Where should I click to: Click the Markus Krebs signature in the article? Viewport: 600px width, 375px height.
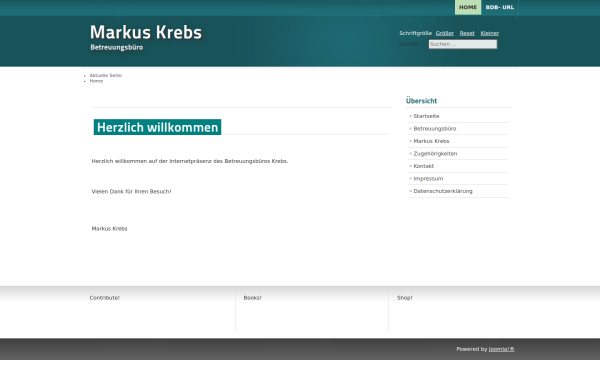point(109,228)
